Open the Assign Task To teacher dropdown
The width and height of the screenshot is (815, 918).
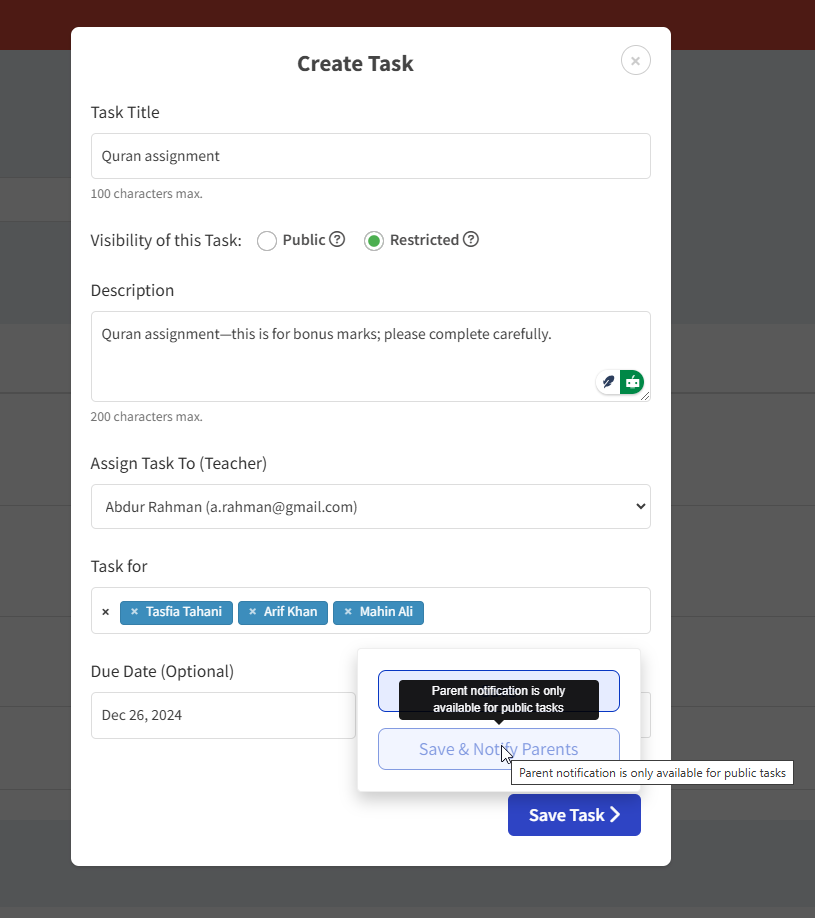[x=370, y=507]
